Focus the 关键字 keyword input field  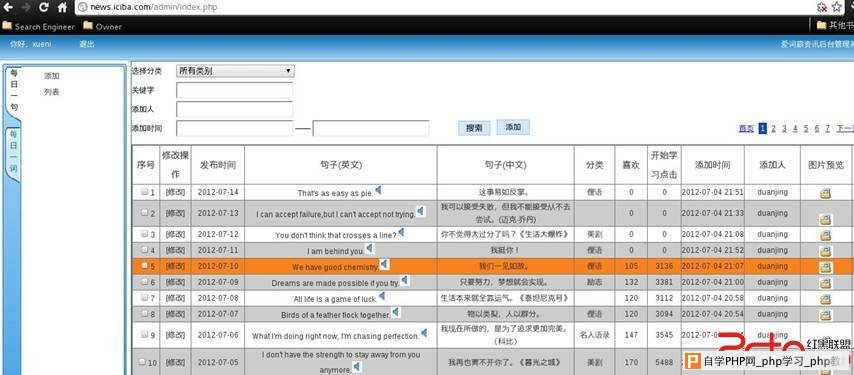[235, 90]
